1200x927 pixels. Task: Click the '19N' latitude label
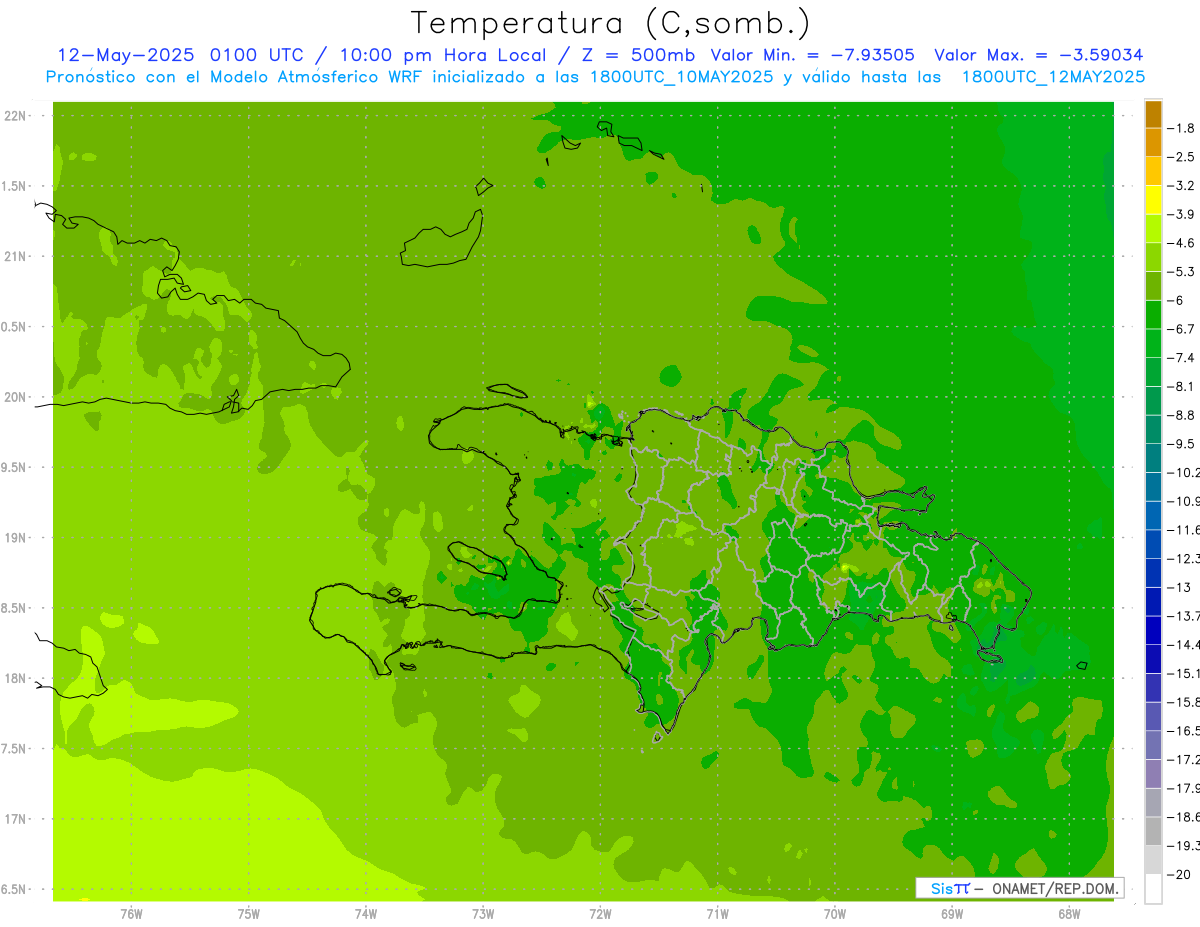(x=16, y=538)
